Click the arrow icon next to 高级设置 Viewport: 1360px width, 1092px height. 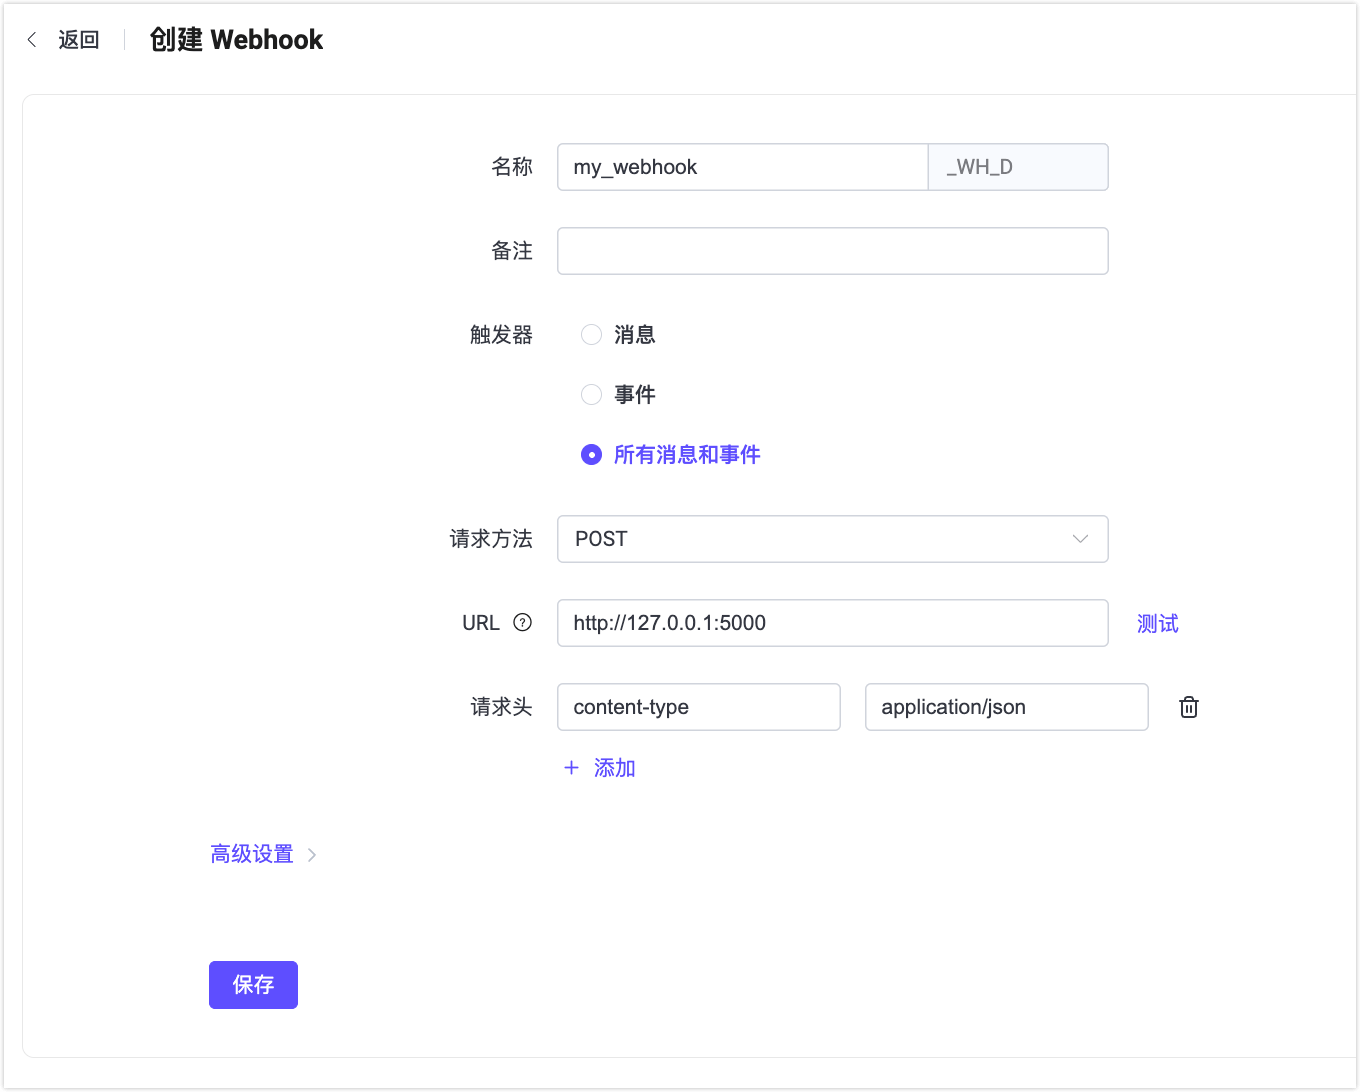pos(312,854)
